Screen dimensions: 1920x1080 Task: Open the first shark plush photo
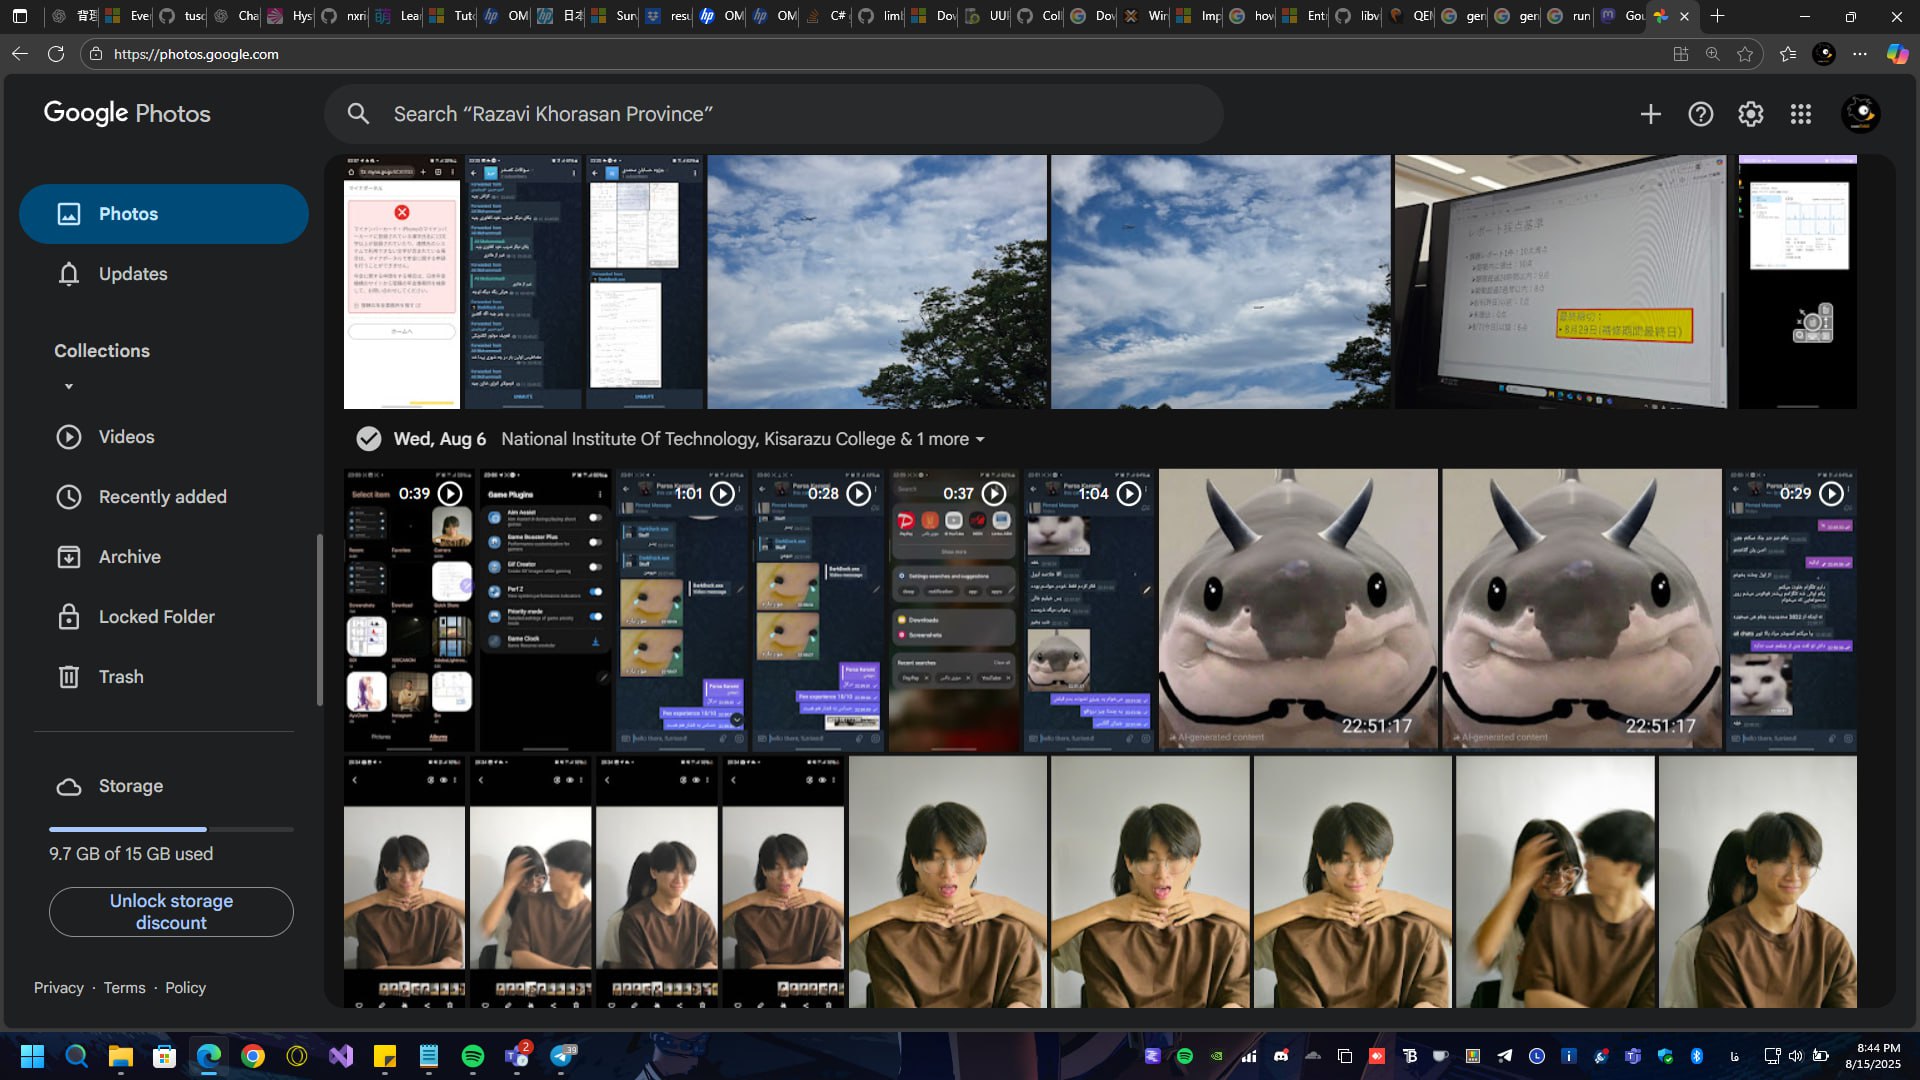click(1298, 610)
